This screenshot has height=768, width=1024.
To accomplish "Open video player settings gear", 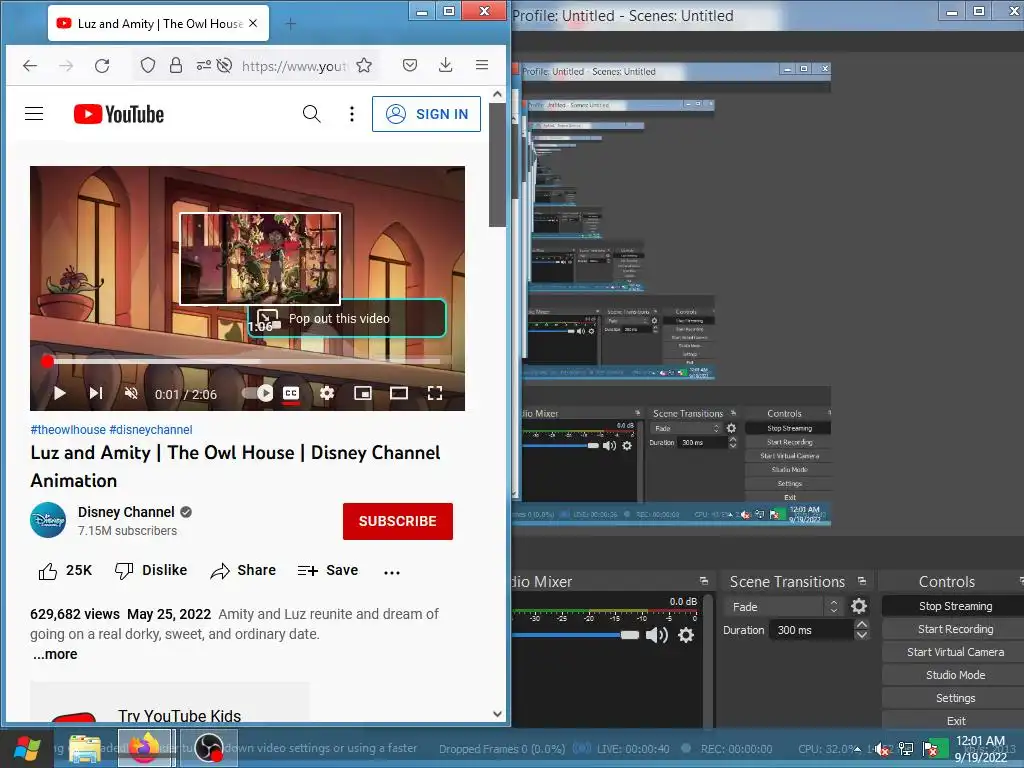I will 327,393.
